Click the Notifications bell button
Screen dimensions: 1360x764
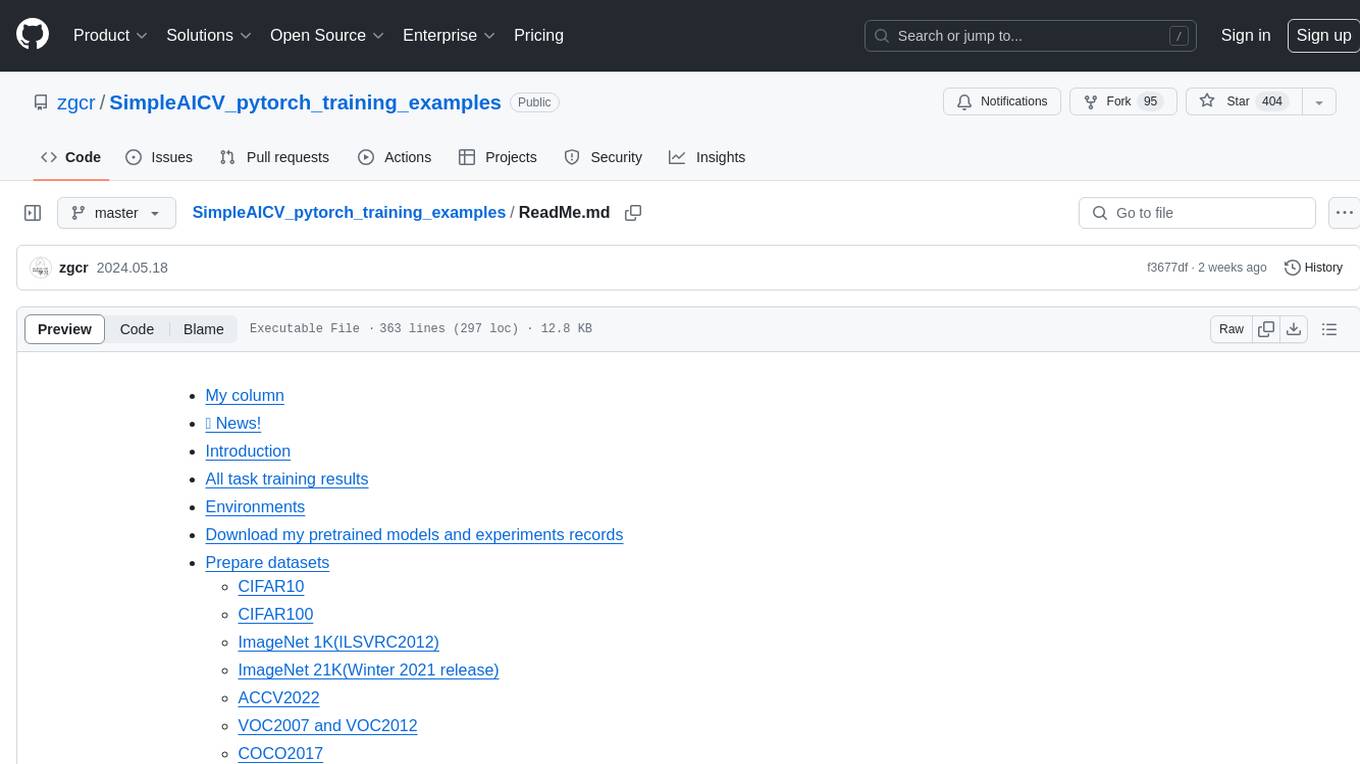tap(1002, 101)
